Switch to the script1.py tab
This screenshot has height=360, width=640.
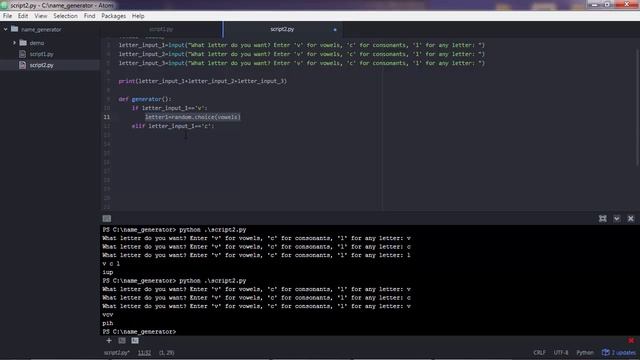[161, 29]
